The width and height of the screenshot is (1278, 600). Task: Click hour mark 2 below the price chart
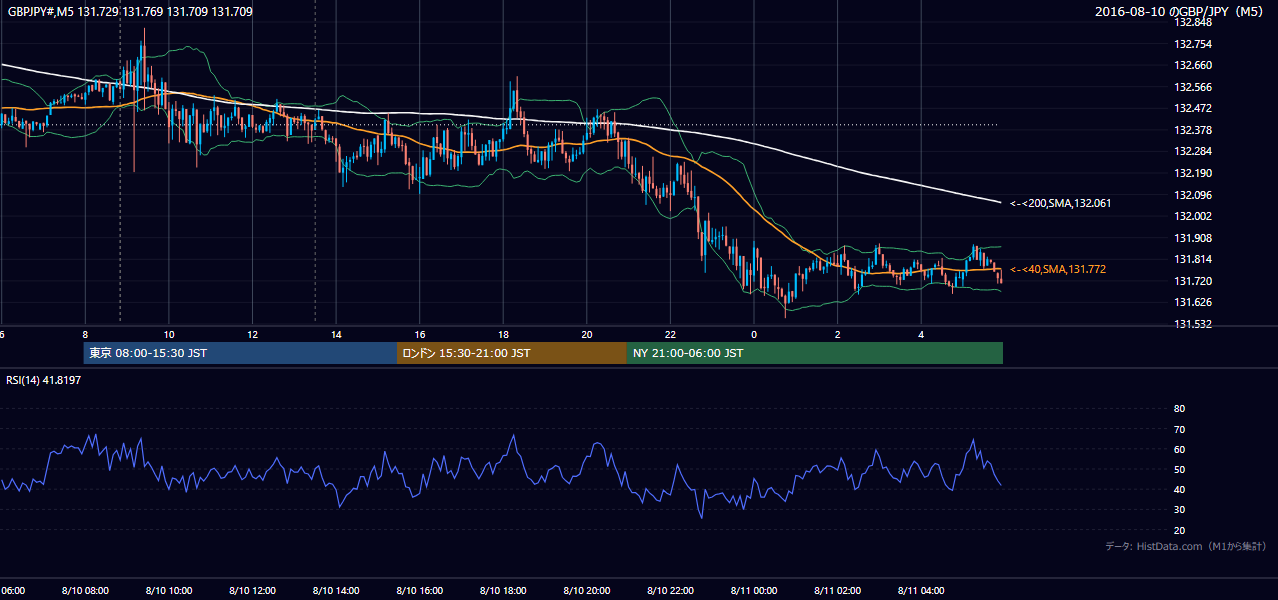click(x=837, y=335)
